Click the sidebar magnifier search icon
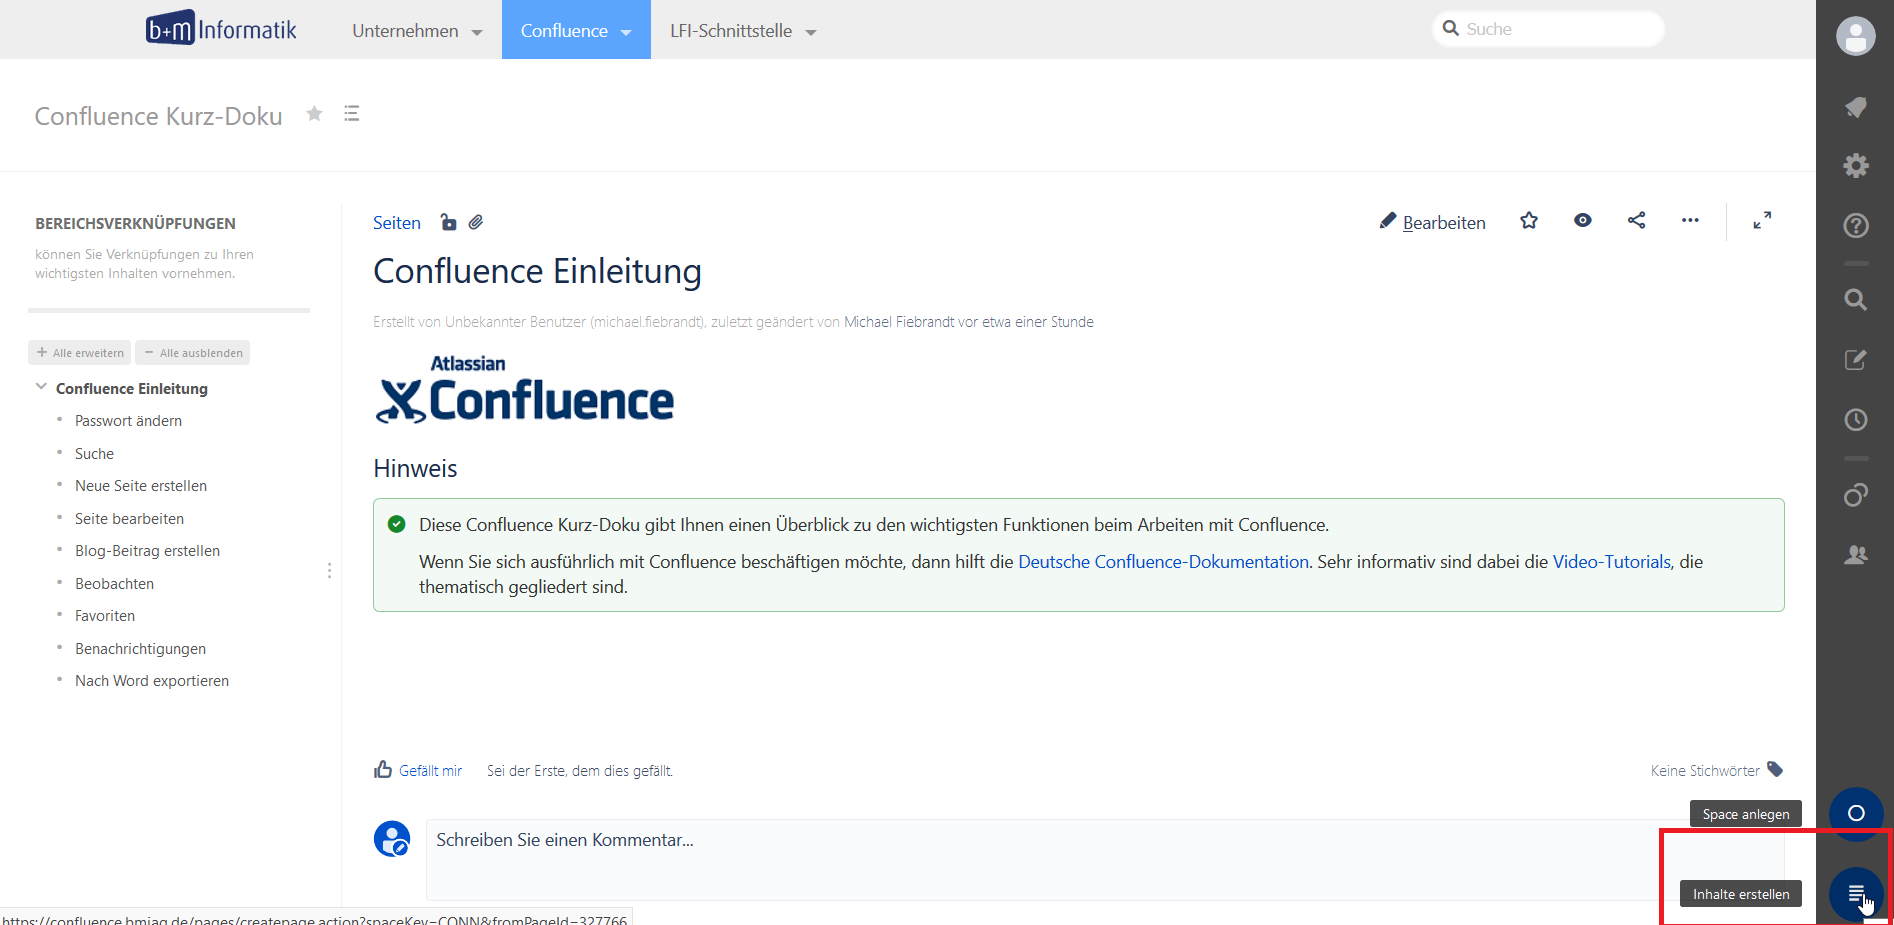 tap(1856, 299)
